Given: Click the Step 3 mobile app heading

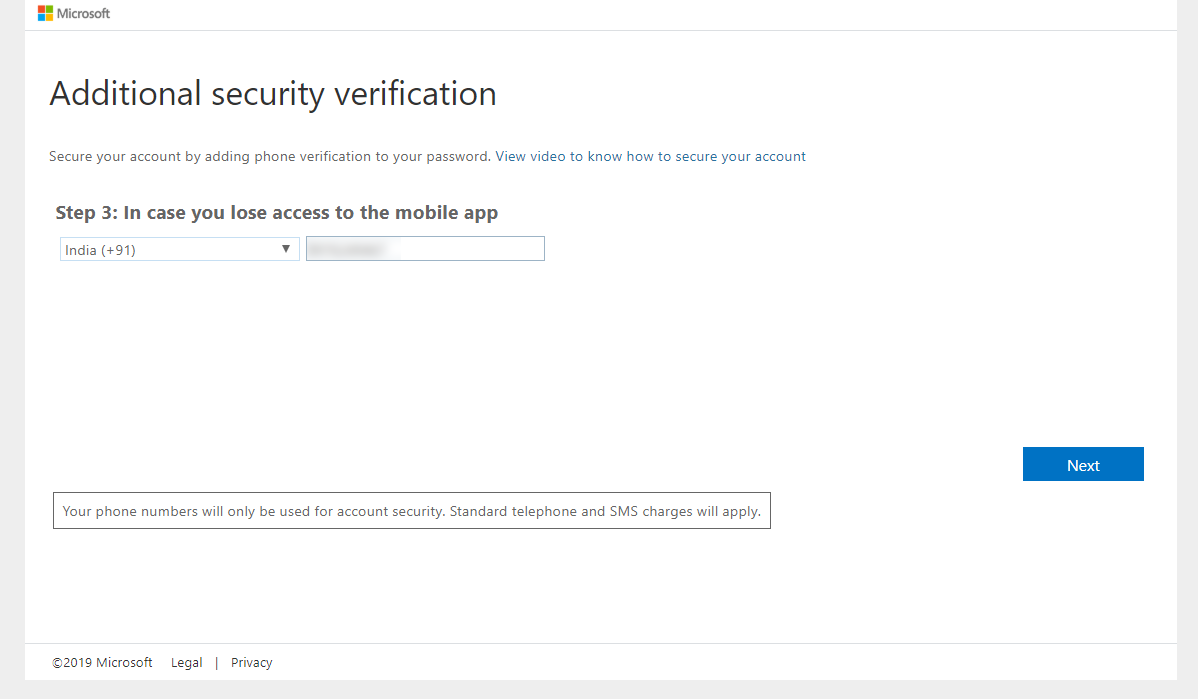Looking at the screenshot, I should (277, 213).
